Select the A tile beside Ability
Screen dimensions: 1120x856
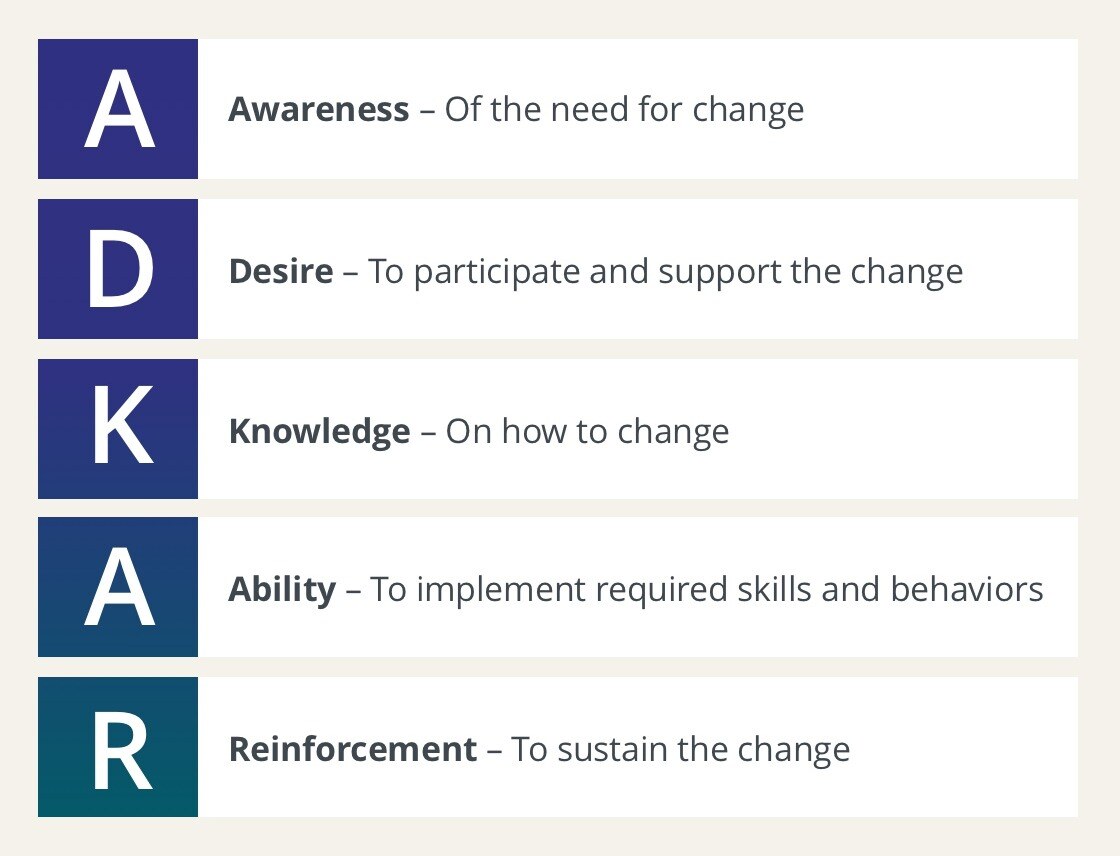(118, 587)
